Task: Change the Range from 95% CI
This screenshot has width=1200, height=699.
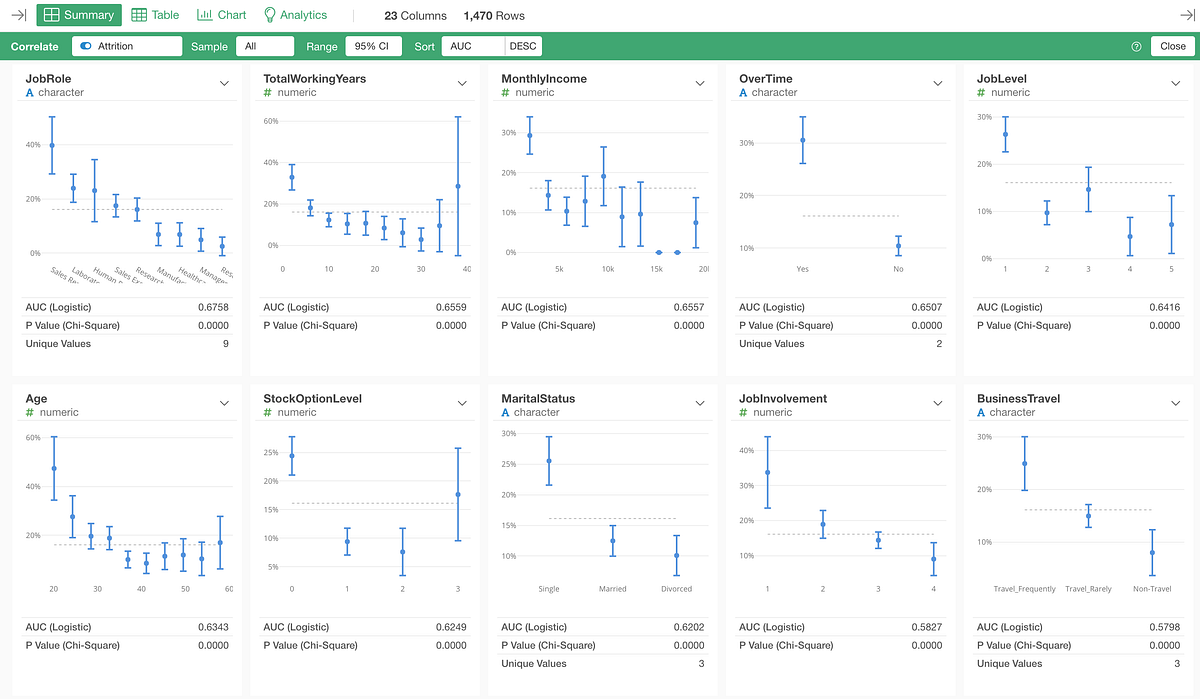Action: [373, 46]
